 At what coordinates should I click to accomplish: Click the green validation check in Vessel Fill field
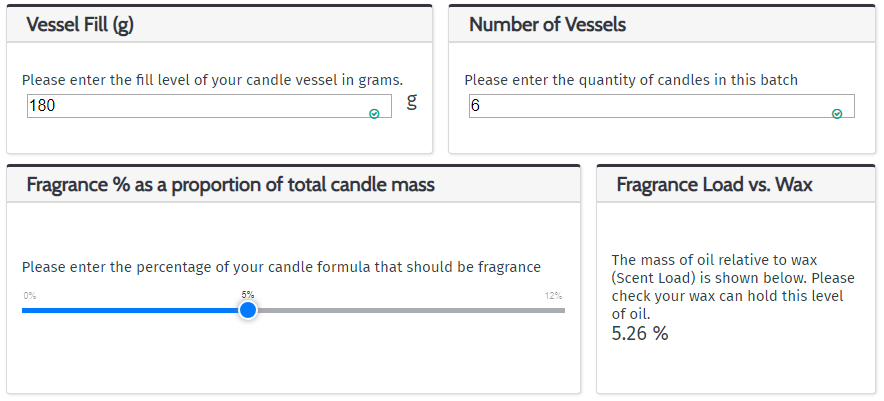tap(374, 114)
